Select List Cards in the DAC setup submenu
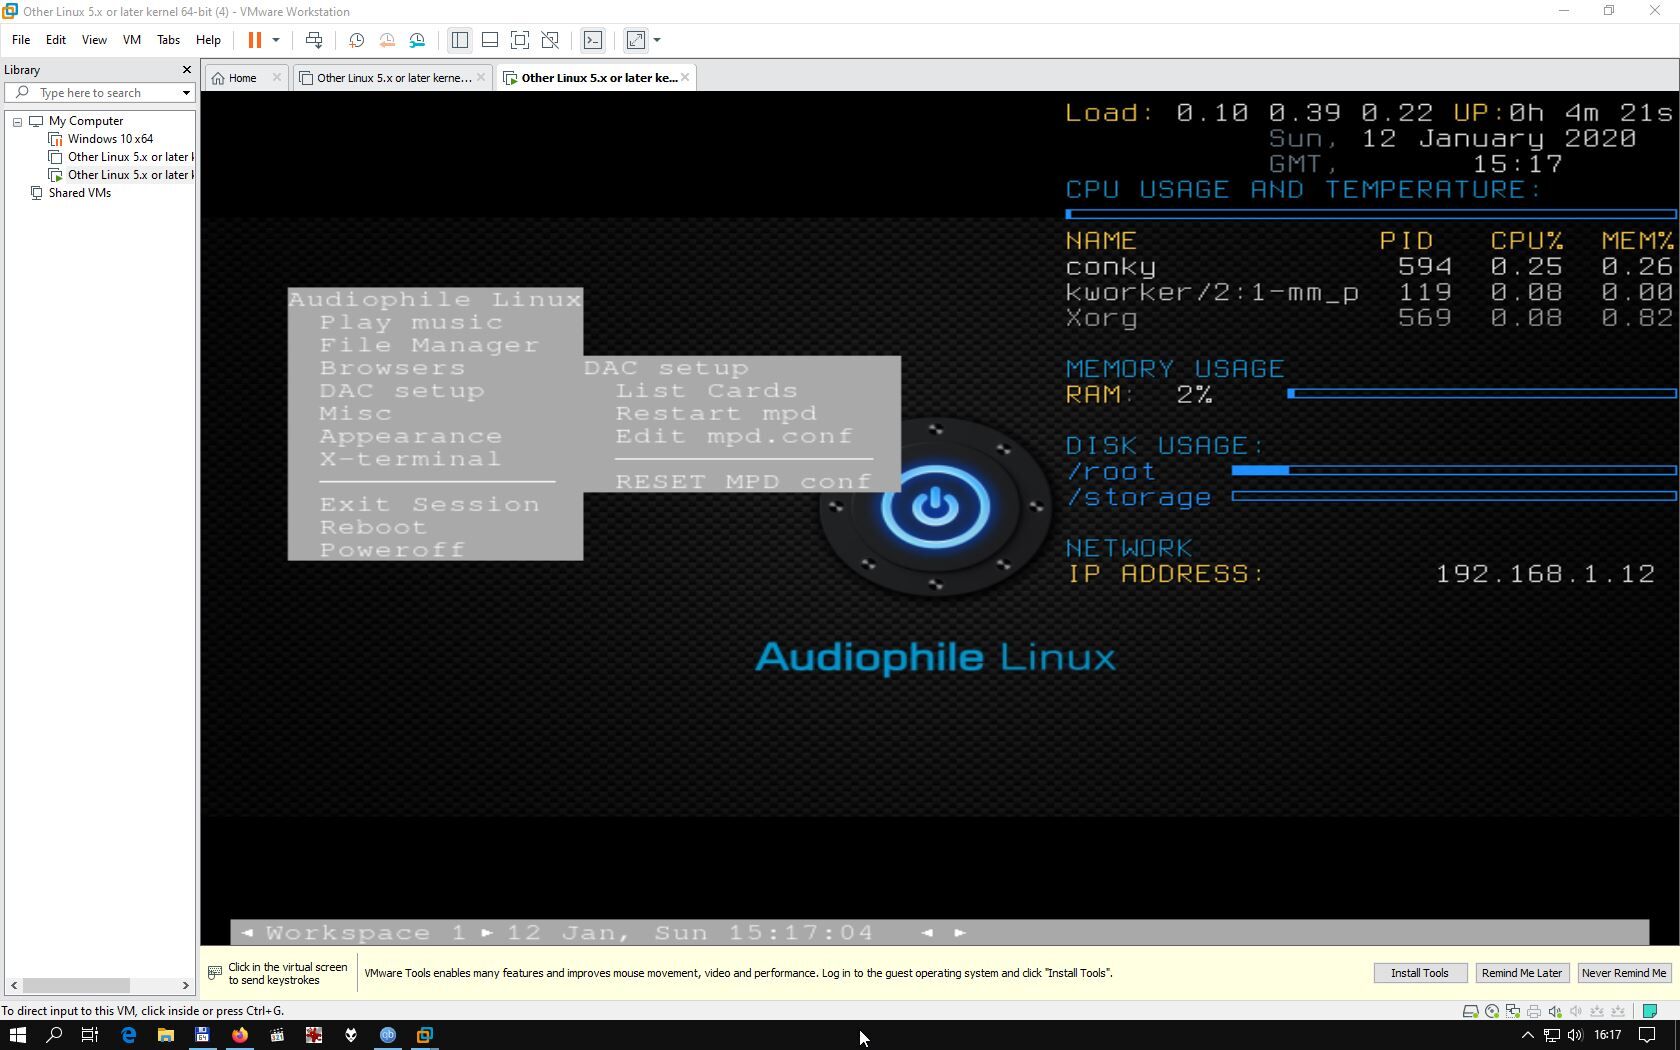This screenshot has width=1680, height=1050. pyautogui.click(x=707, y=391)
